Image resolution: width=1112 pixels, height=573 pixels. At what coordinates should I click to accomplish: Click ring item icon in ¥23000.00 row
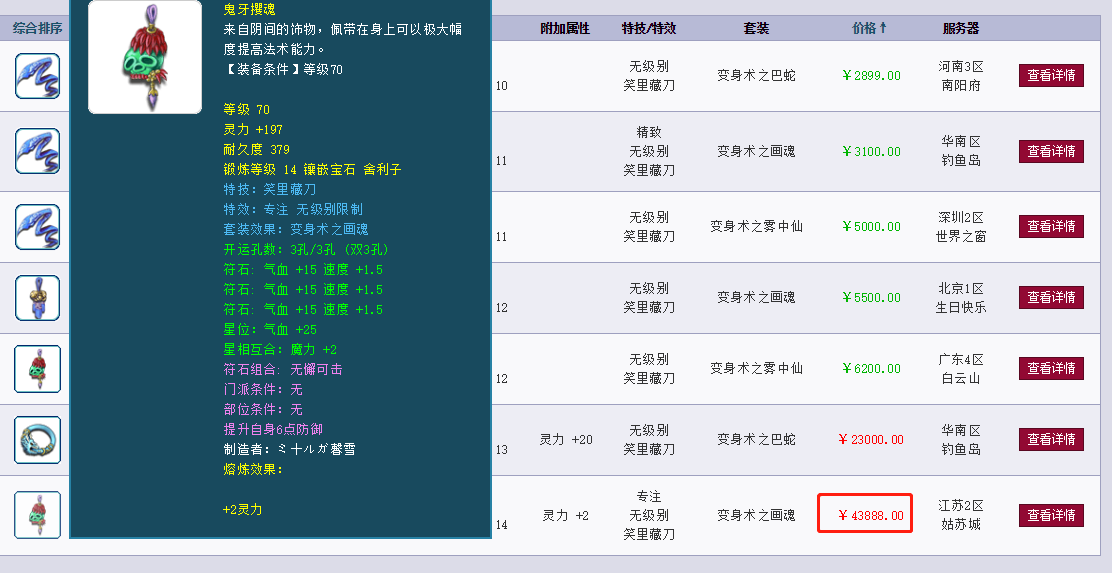coord(38,440)
